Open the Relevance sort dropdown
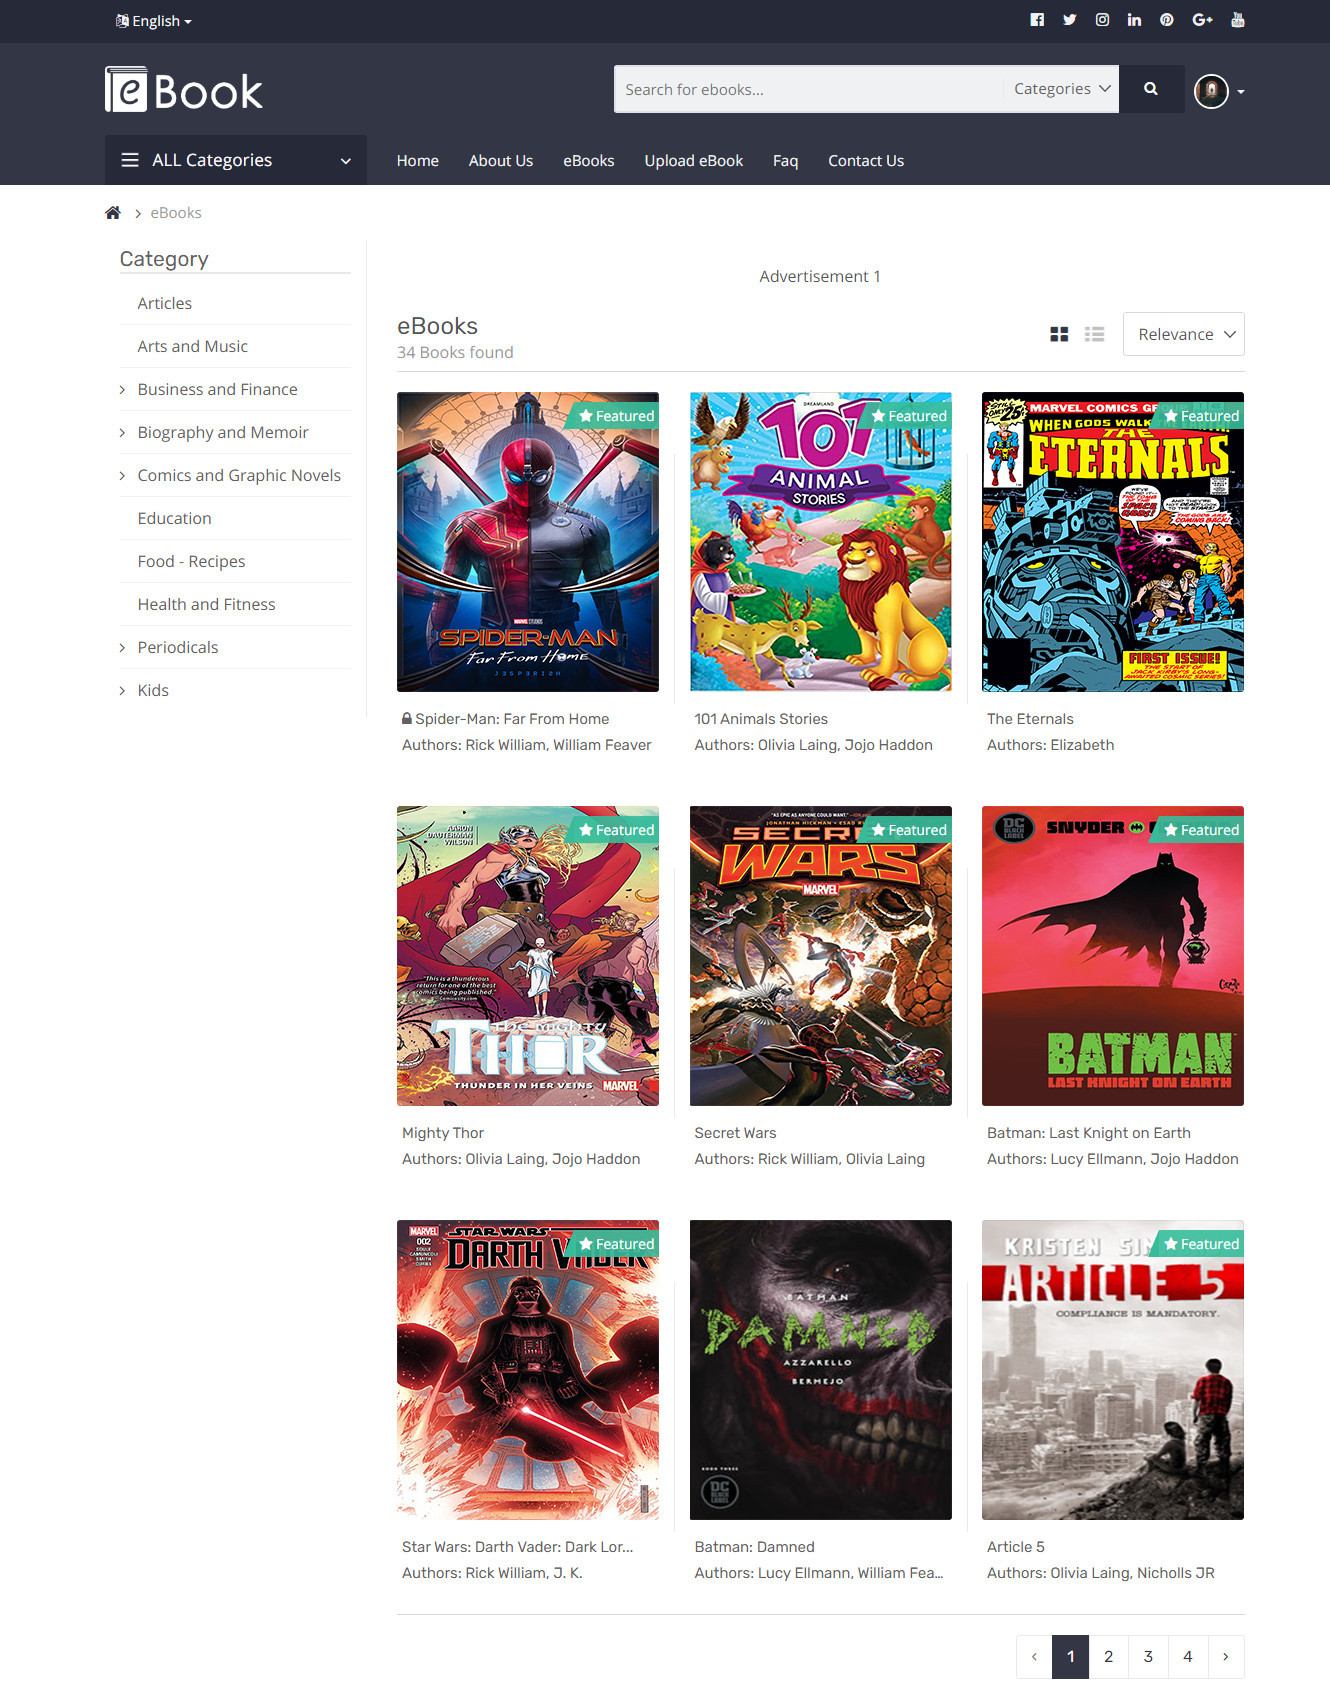The height and width of the screenshot is (1687, 1330). [1184, 334]
